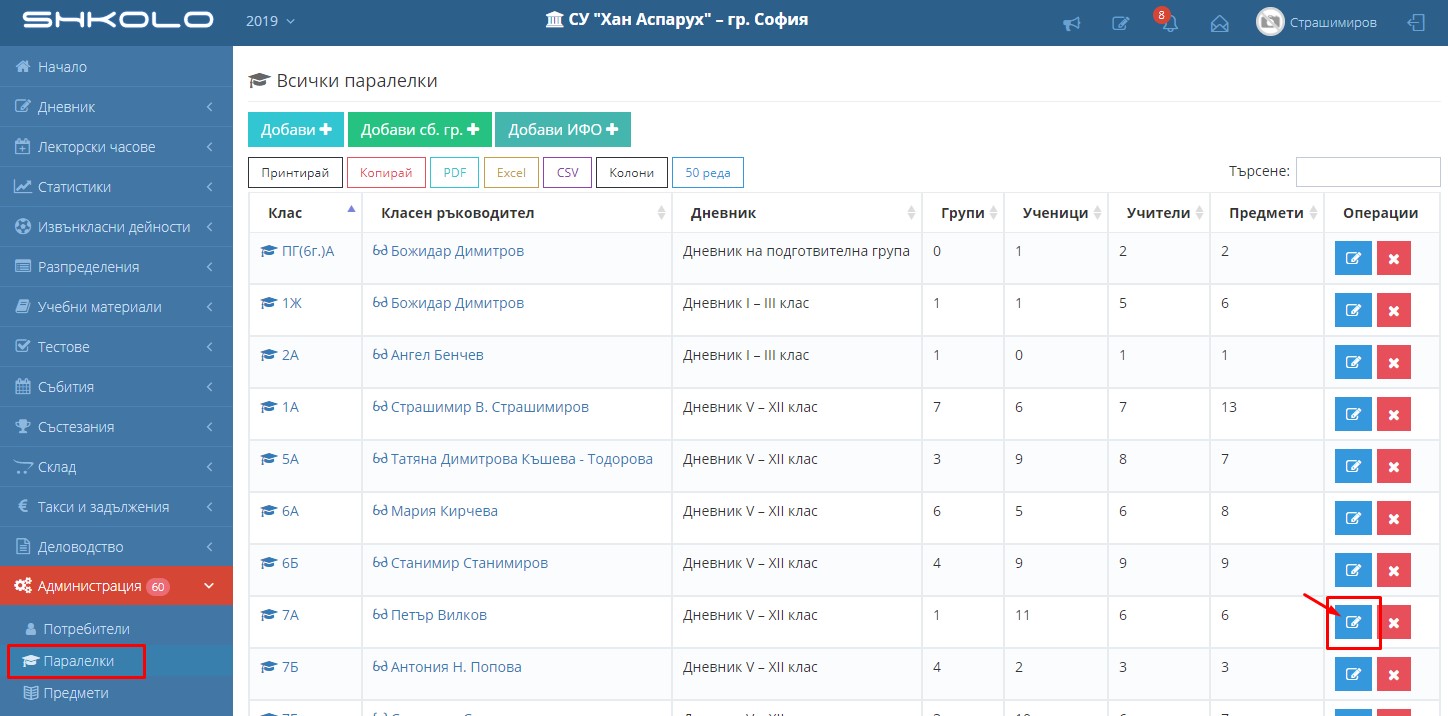Delete the 7А class row
1448x716 pixels.
pos(1394,622)
